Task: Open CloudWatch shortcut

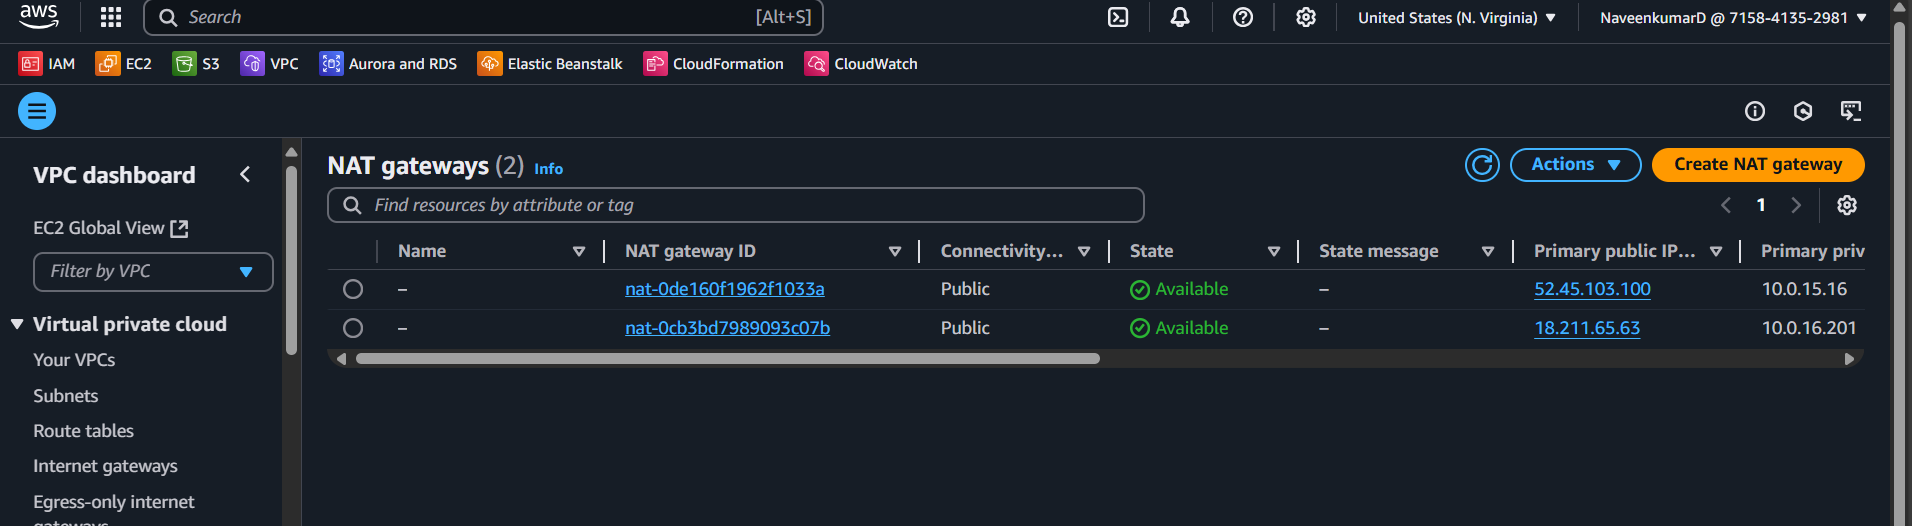Action: [861, 63]
